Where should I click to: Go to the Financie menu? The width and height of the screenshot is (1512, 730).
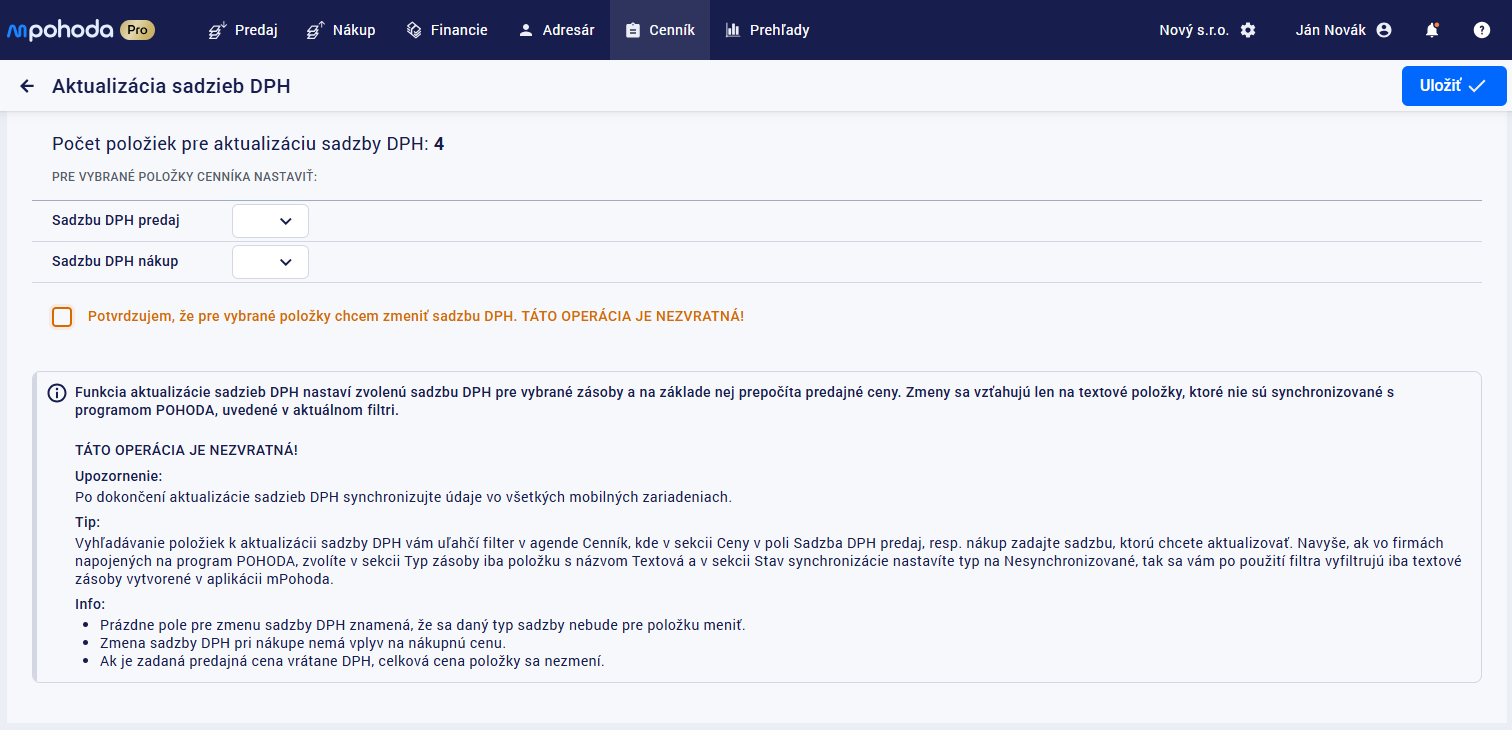(x=447, y=30)
